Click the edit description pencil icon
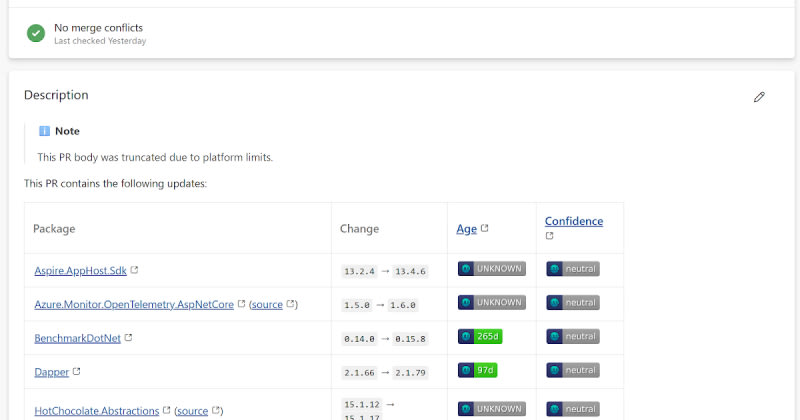This screenshot has height=420, width=800. click(759, 97)
